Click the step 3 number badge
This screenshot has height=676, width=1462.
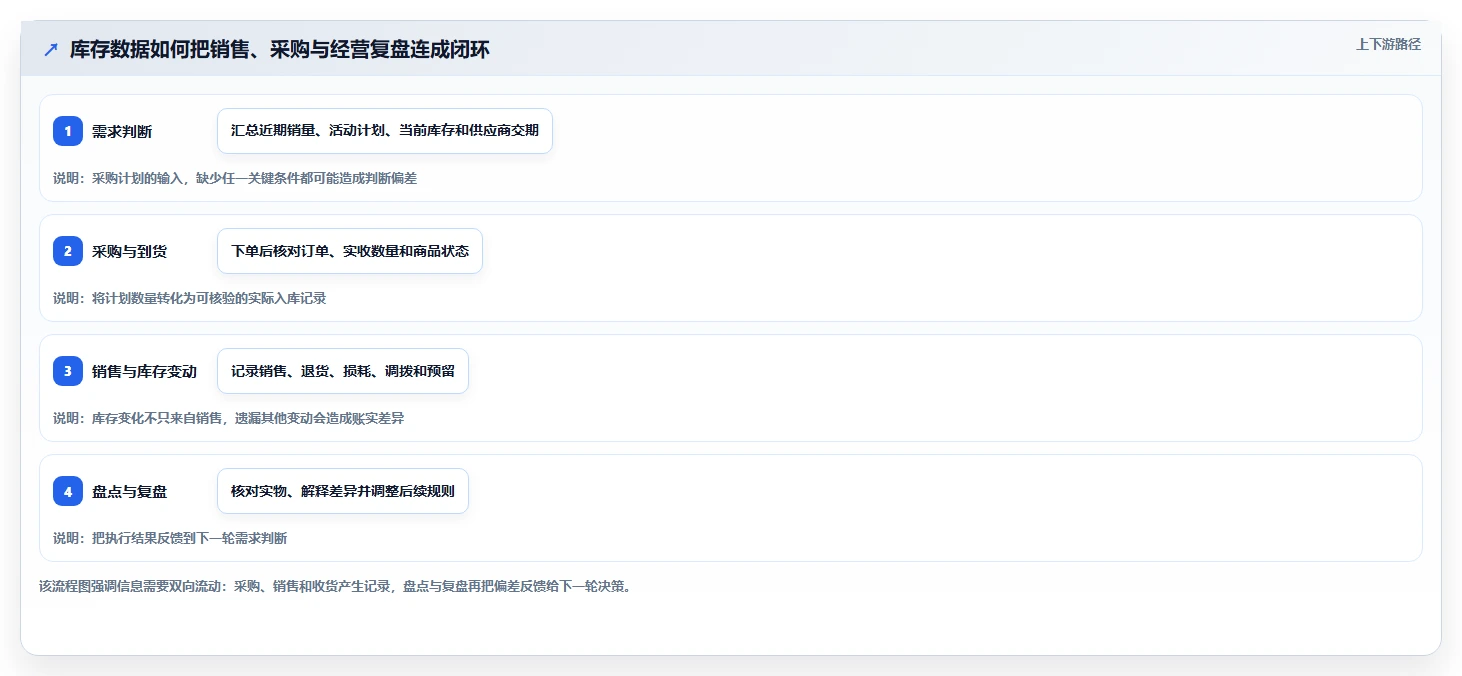coord(68,371)
